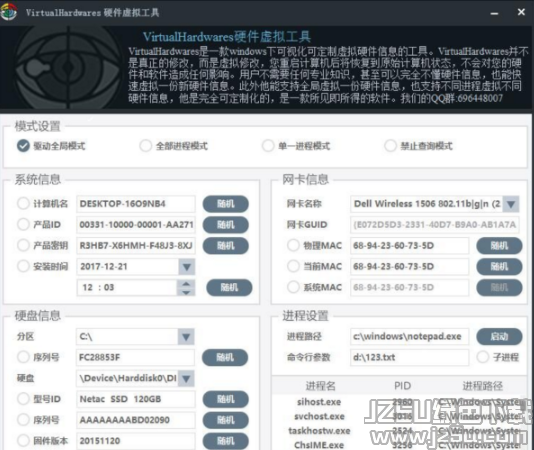Randomize the 物理MAC address

click(x=499, y=246)
